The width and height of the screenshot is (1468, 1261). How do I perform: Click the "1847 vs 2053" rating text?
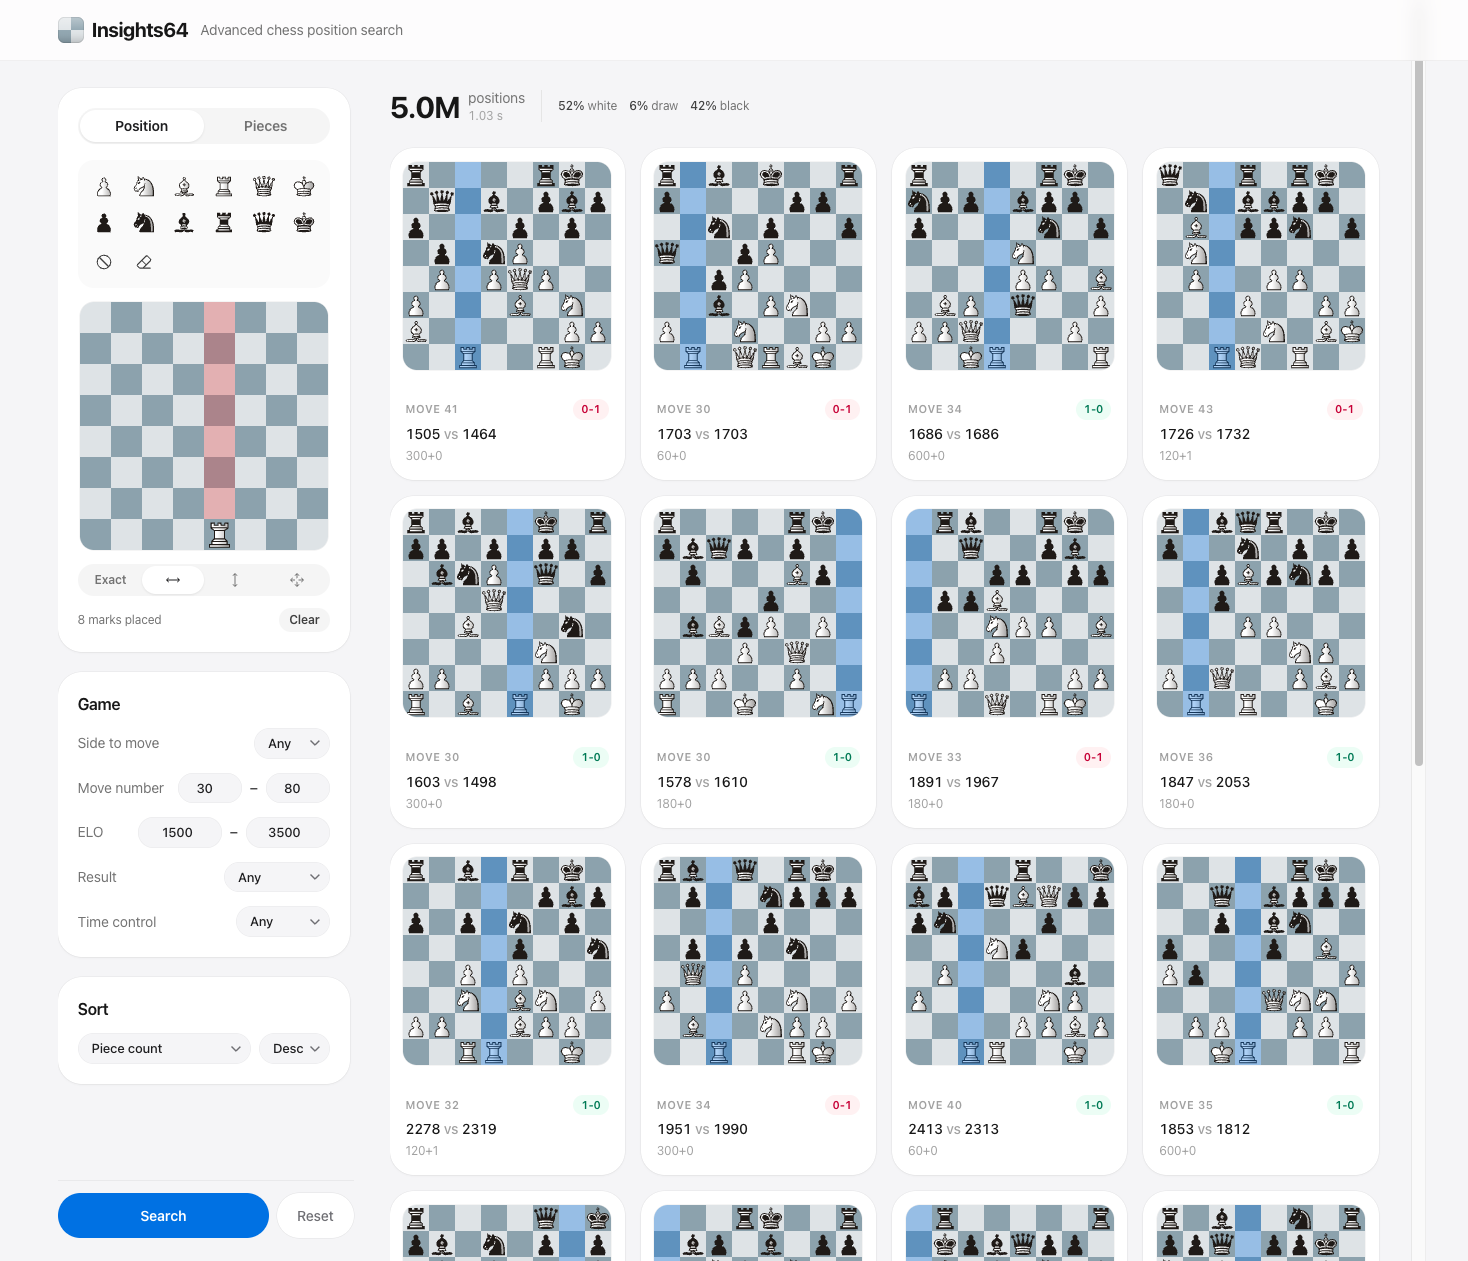coord(1205,782)
